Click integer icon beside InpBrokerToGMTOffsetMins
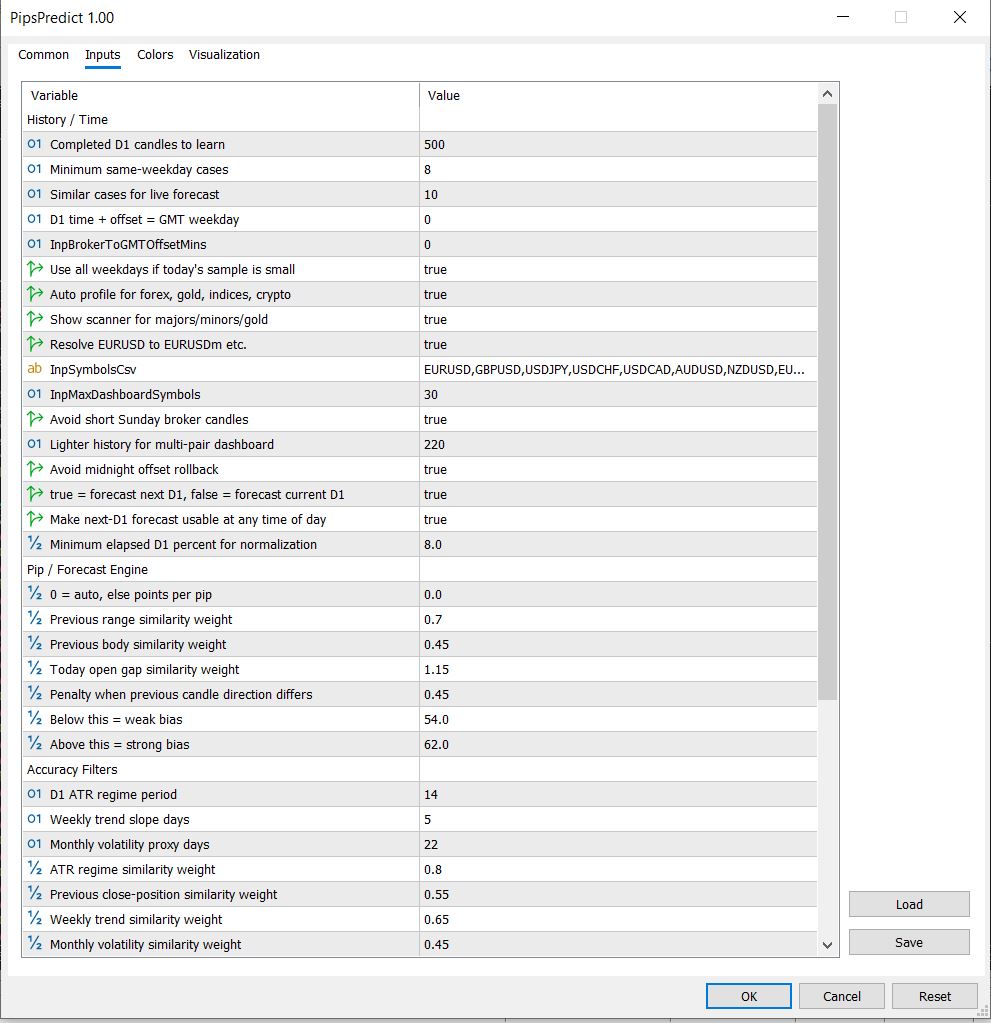Image resolution: width=991 pixels, height=1023 pixels. coord(35,244)
